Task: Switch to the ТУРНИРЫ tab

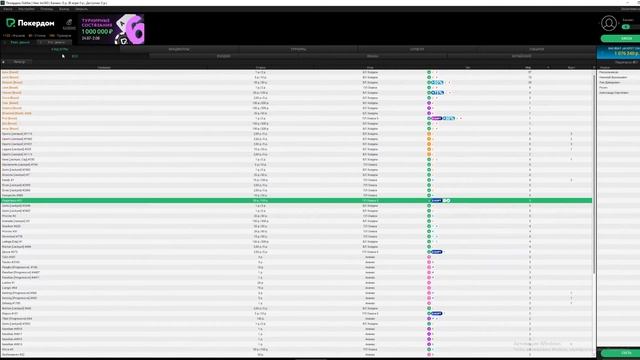Action: click(298, 49)
